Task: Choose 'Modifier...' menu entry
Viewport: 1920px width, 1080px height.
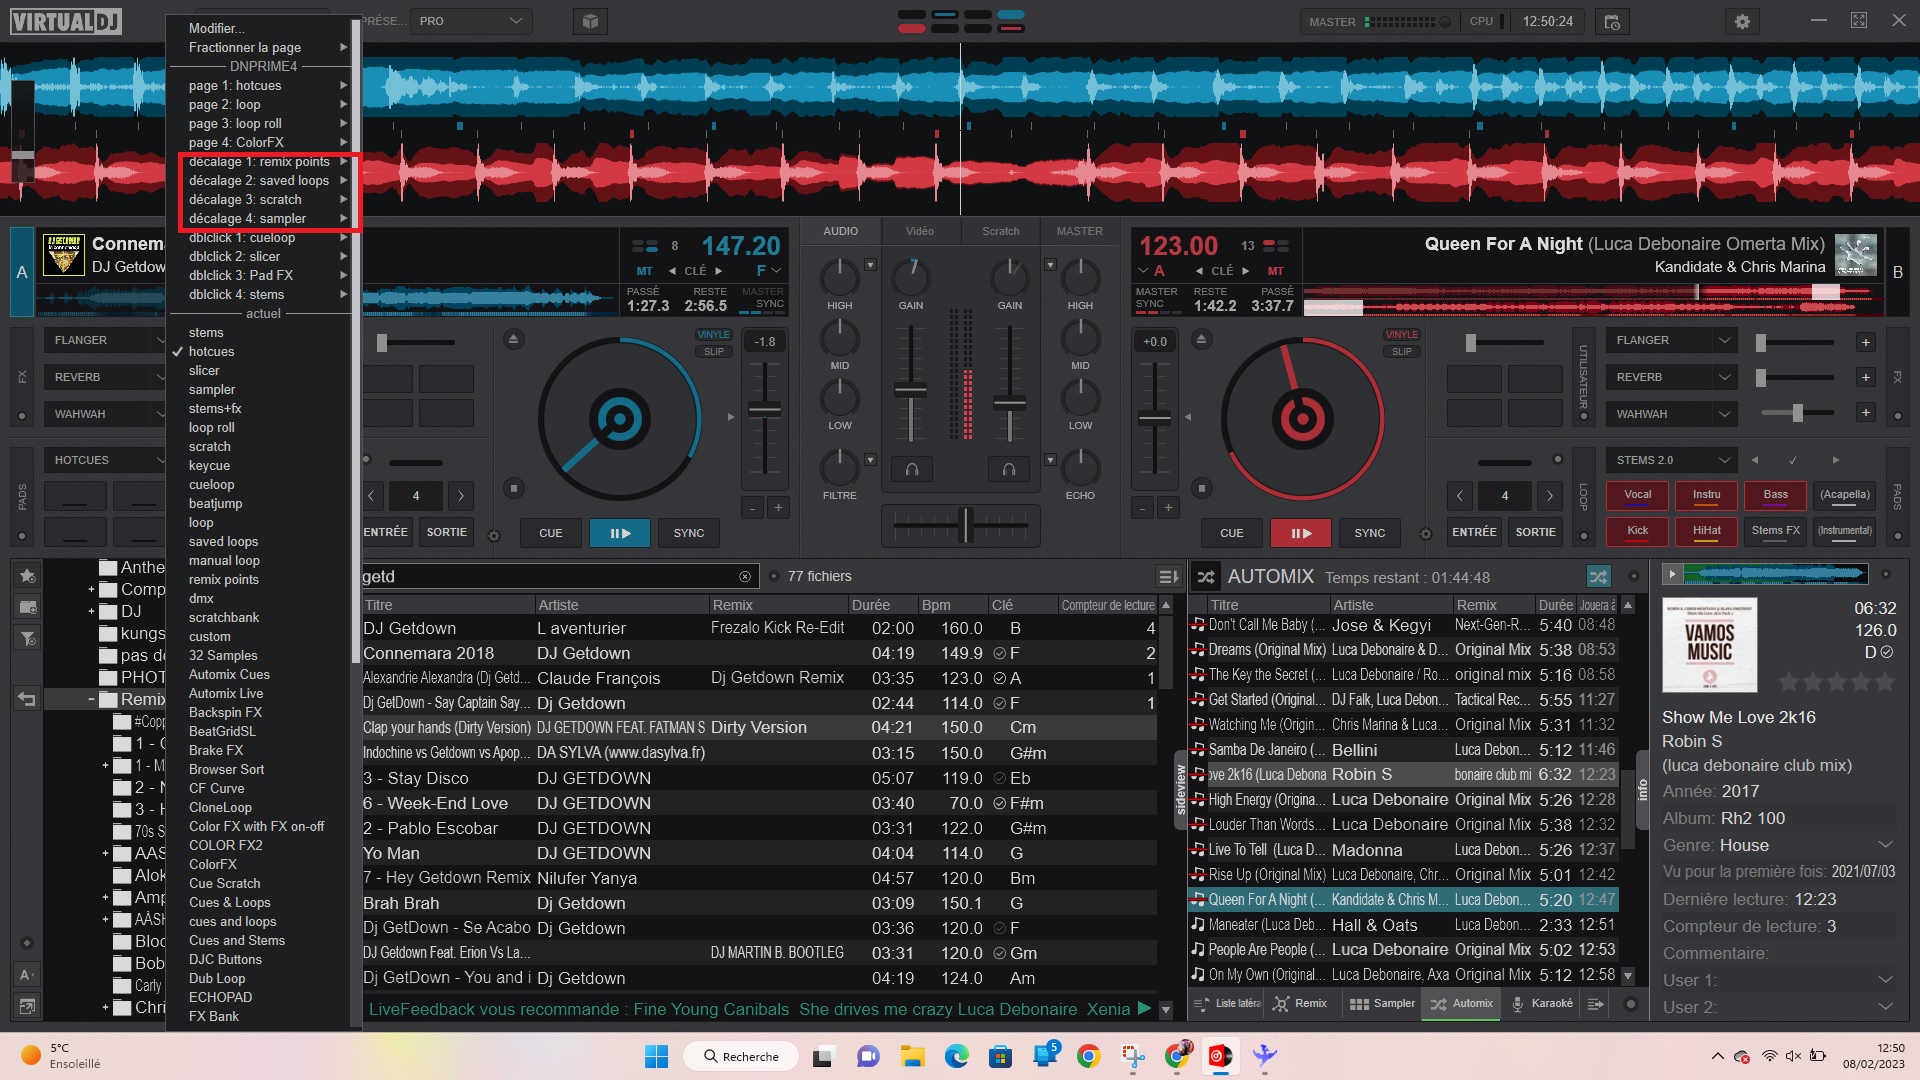Action: click(x=217, y=28)
